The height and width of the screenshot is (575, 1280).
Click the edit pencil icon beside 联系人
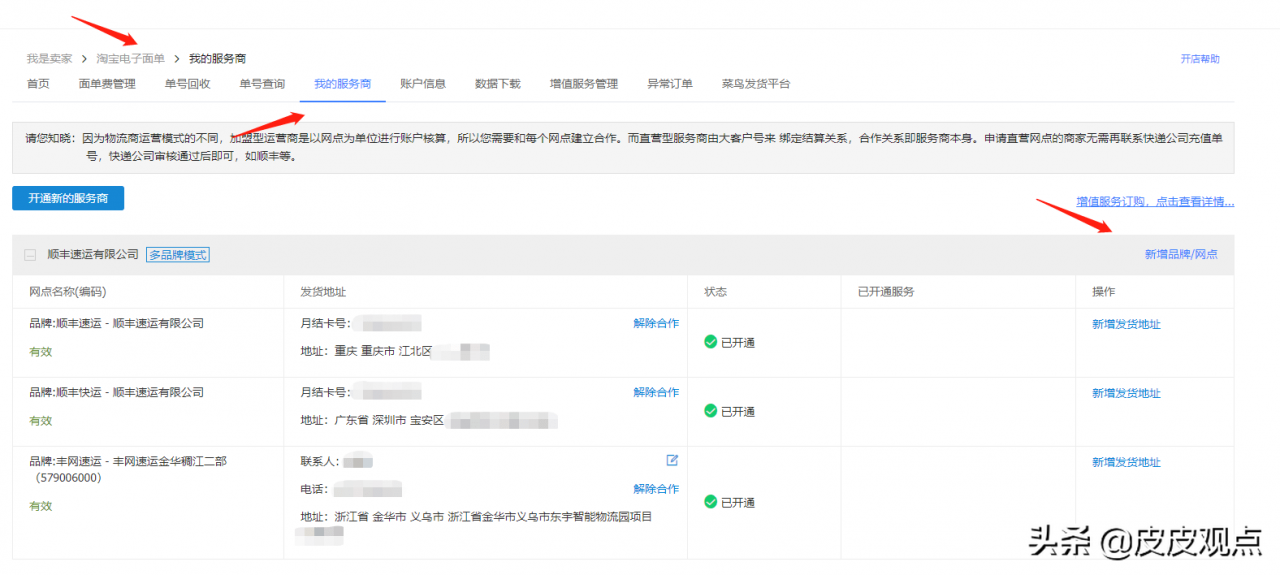coord(672,460)
